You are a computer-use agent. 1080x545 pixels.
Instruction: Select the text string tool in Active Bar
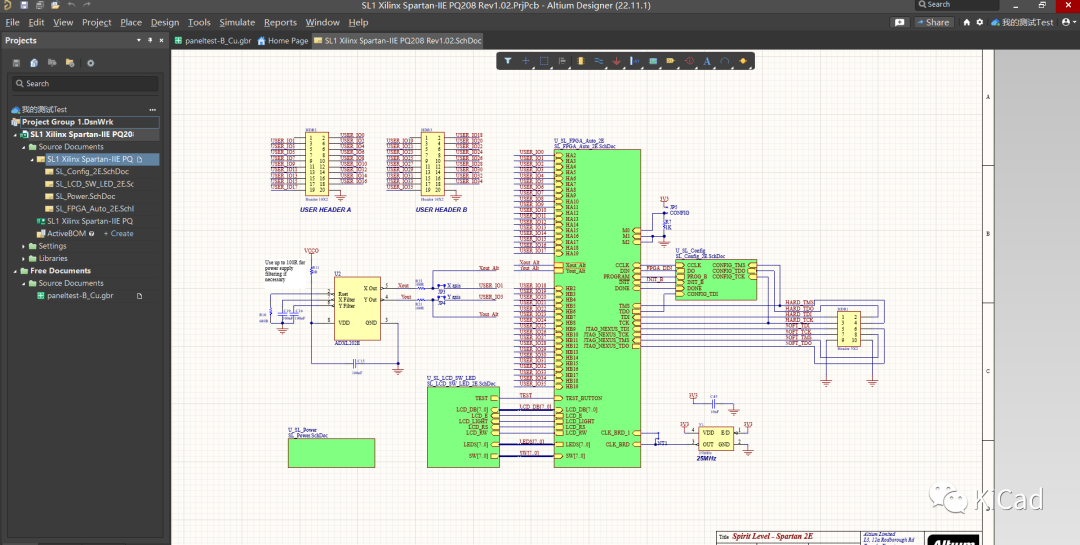click(707, 61)
